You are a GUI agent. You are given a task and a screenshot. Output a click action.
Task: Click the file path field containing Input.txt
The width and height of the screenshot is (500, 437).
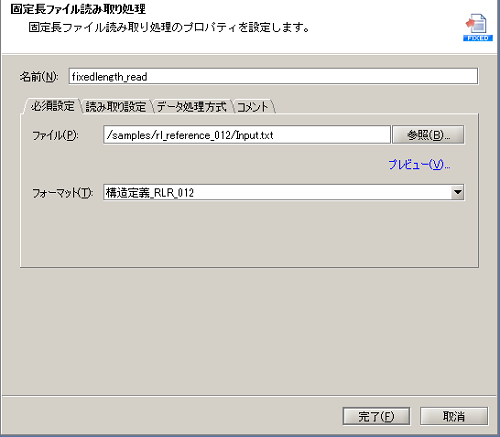247,135
